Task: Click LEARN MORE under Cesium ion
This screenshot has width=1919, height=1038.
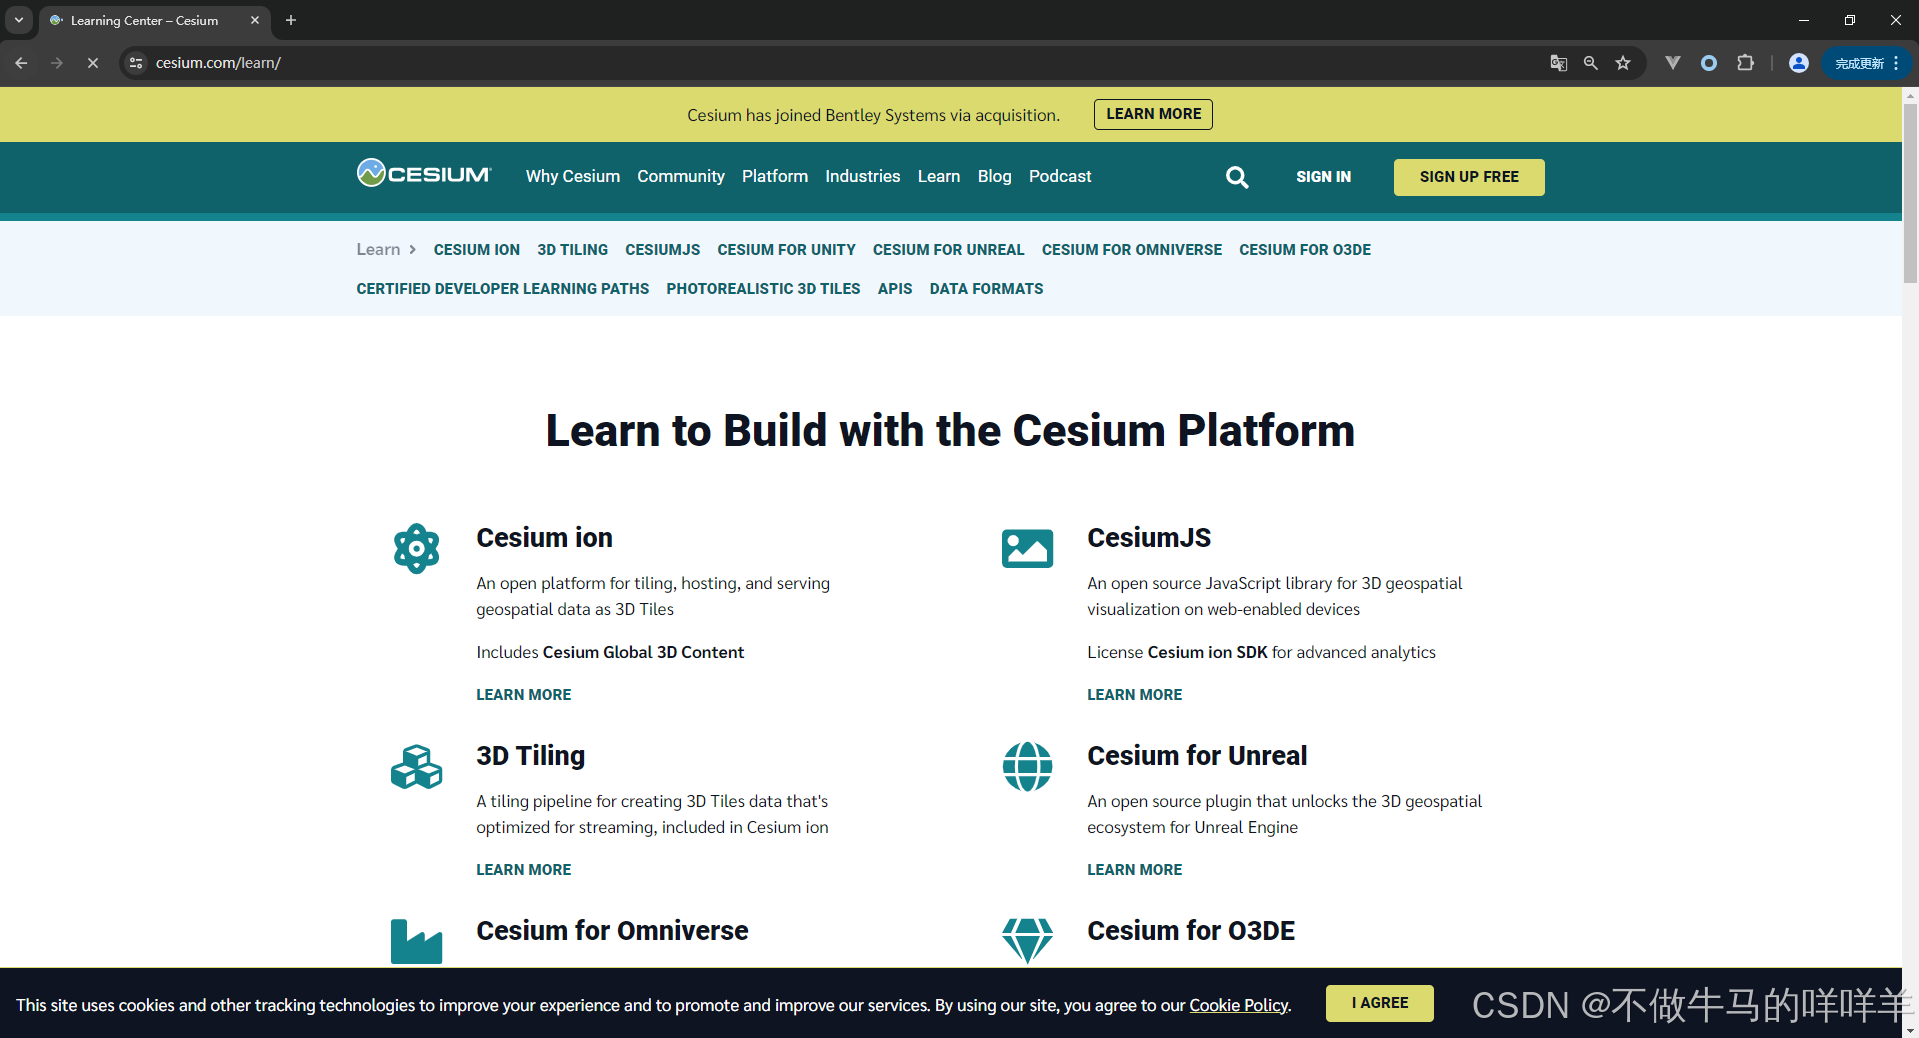Action: click(x=524, y=695)
